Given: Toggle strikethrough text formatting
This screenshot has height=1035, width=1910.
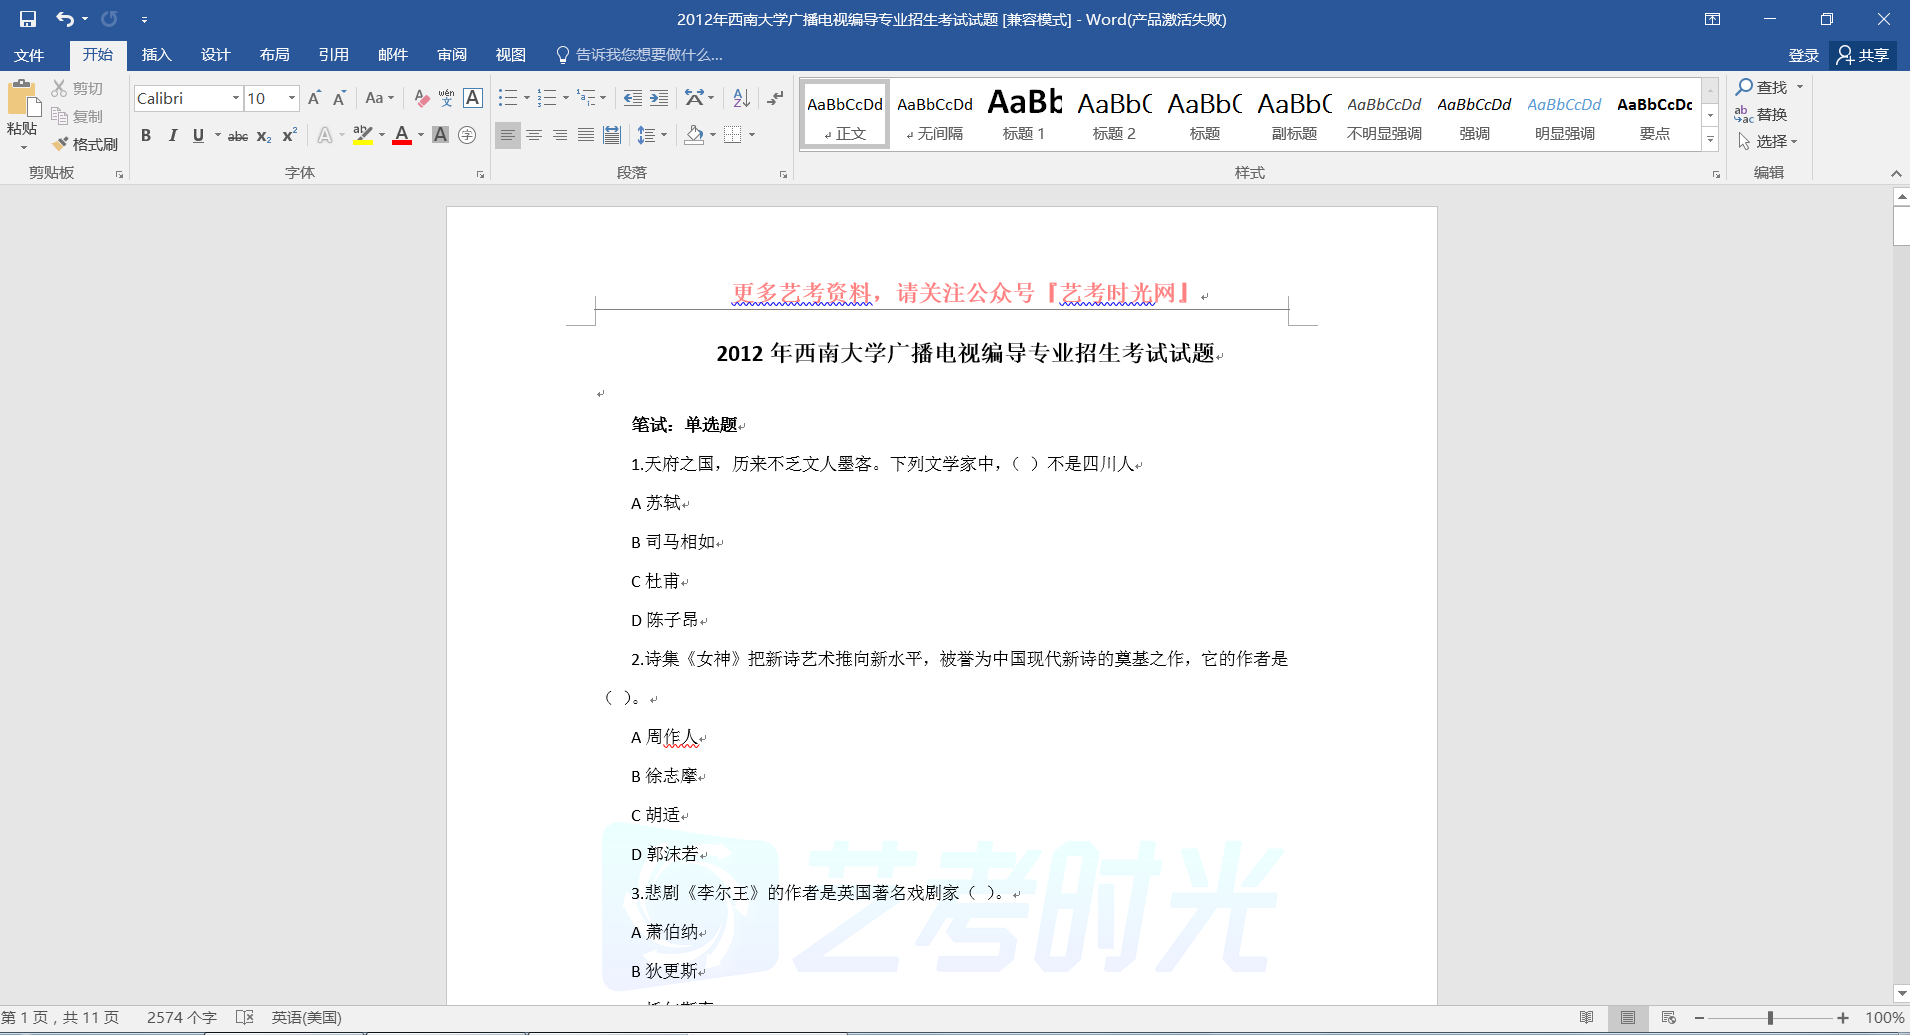Looking at the screenshot, I should tap(237, 136).
